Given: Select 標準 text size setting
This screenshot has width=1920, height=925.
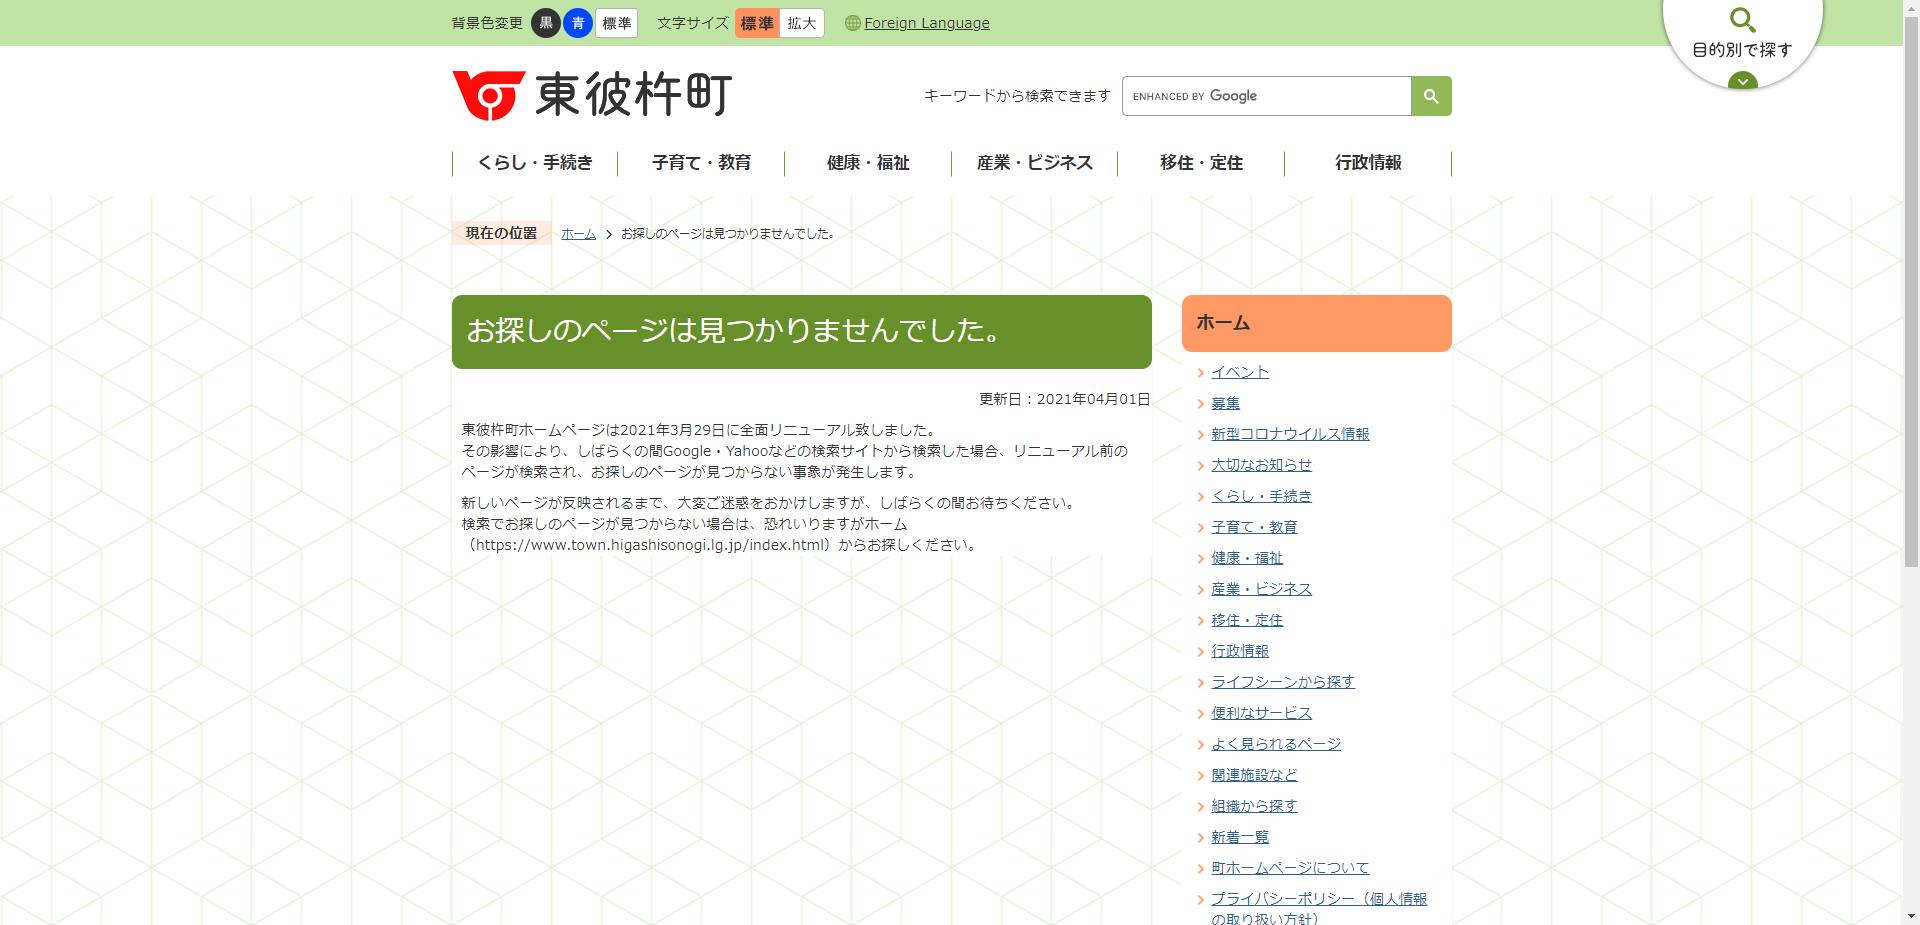Looking at the screenshot, I should 756,22.
